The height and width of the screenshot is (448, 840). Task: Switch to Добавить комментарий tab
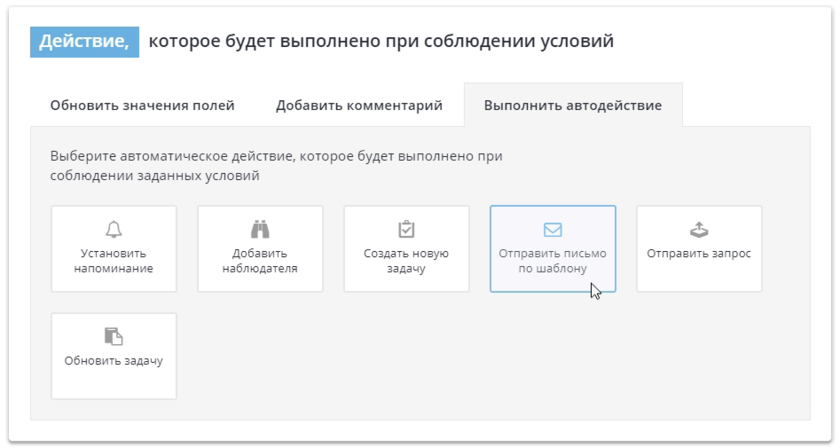coord(359,105)
